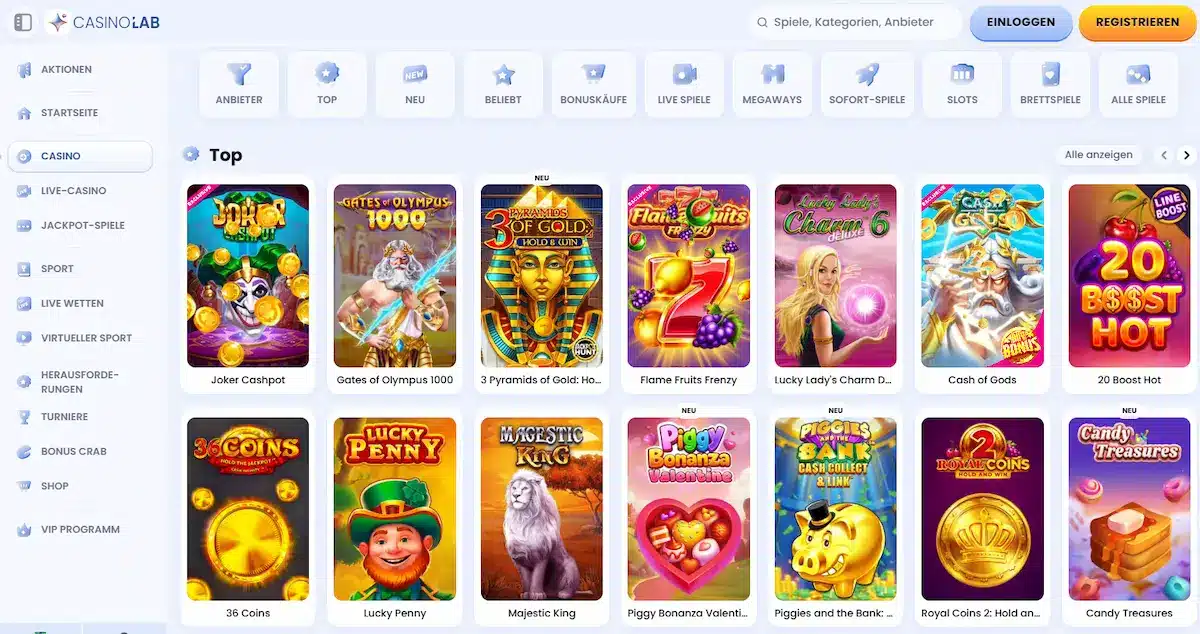
Task: Click the Einloggen button
Action: tap(1021, 22)
